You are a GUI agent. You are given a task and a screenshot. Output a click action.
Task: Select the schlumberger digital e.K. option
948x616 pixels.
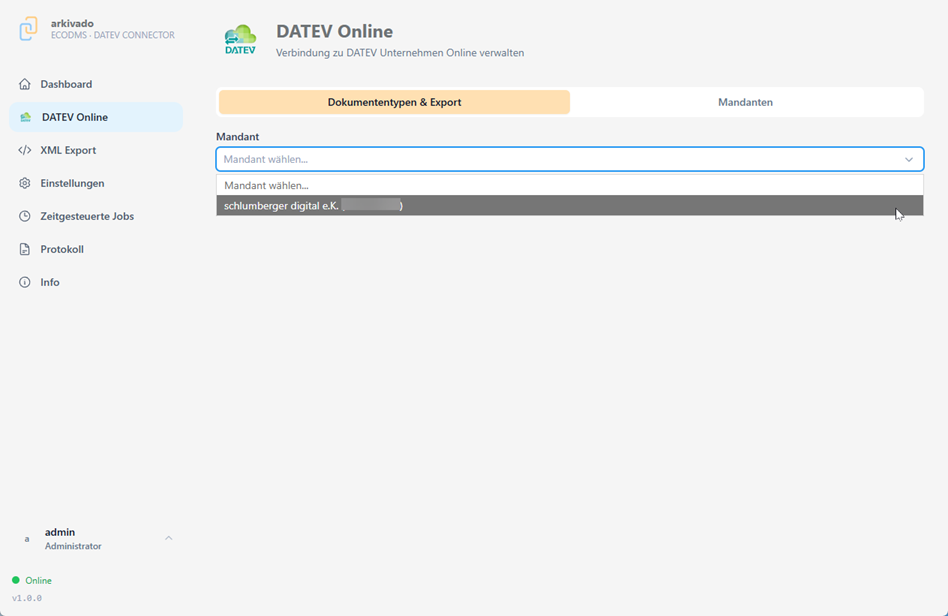(x=570, y=206)
